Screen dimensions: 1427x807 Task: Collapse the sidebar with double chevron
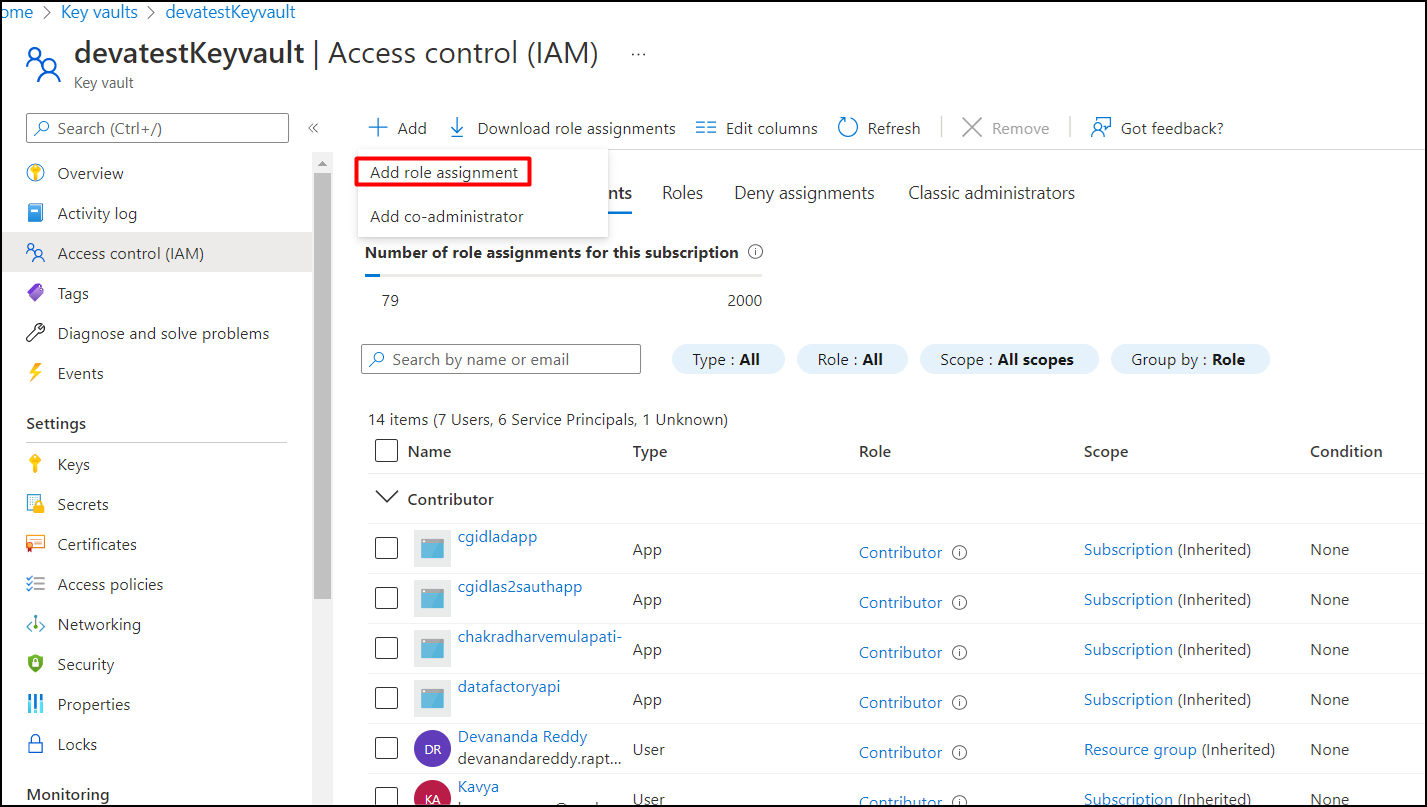point(313,128)
